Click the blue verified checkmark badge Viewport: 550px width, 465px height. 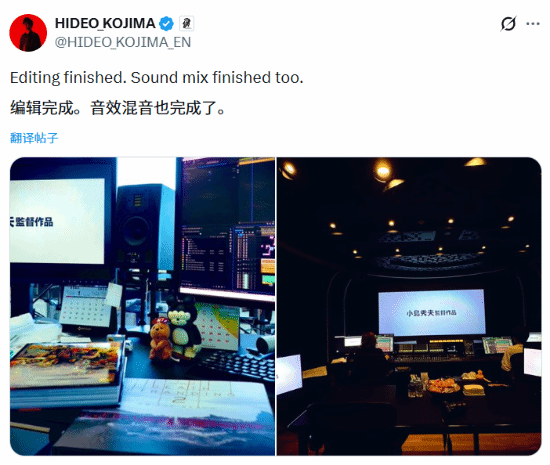[166, 23]
